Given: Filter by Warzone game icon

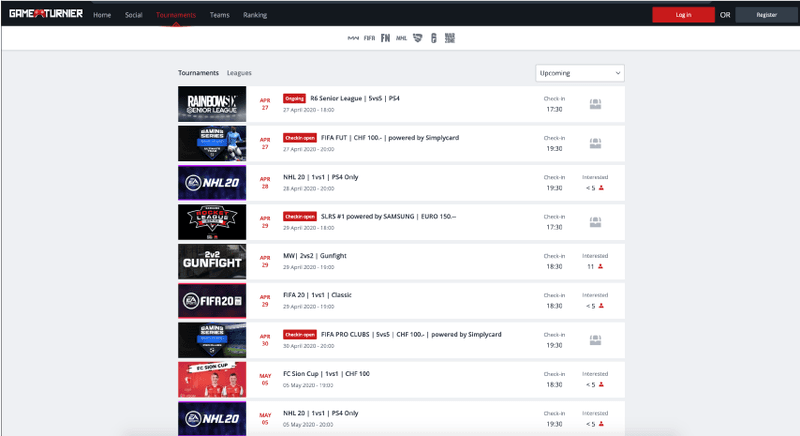Looking at the screenshot, I should tap(449, 38).
